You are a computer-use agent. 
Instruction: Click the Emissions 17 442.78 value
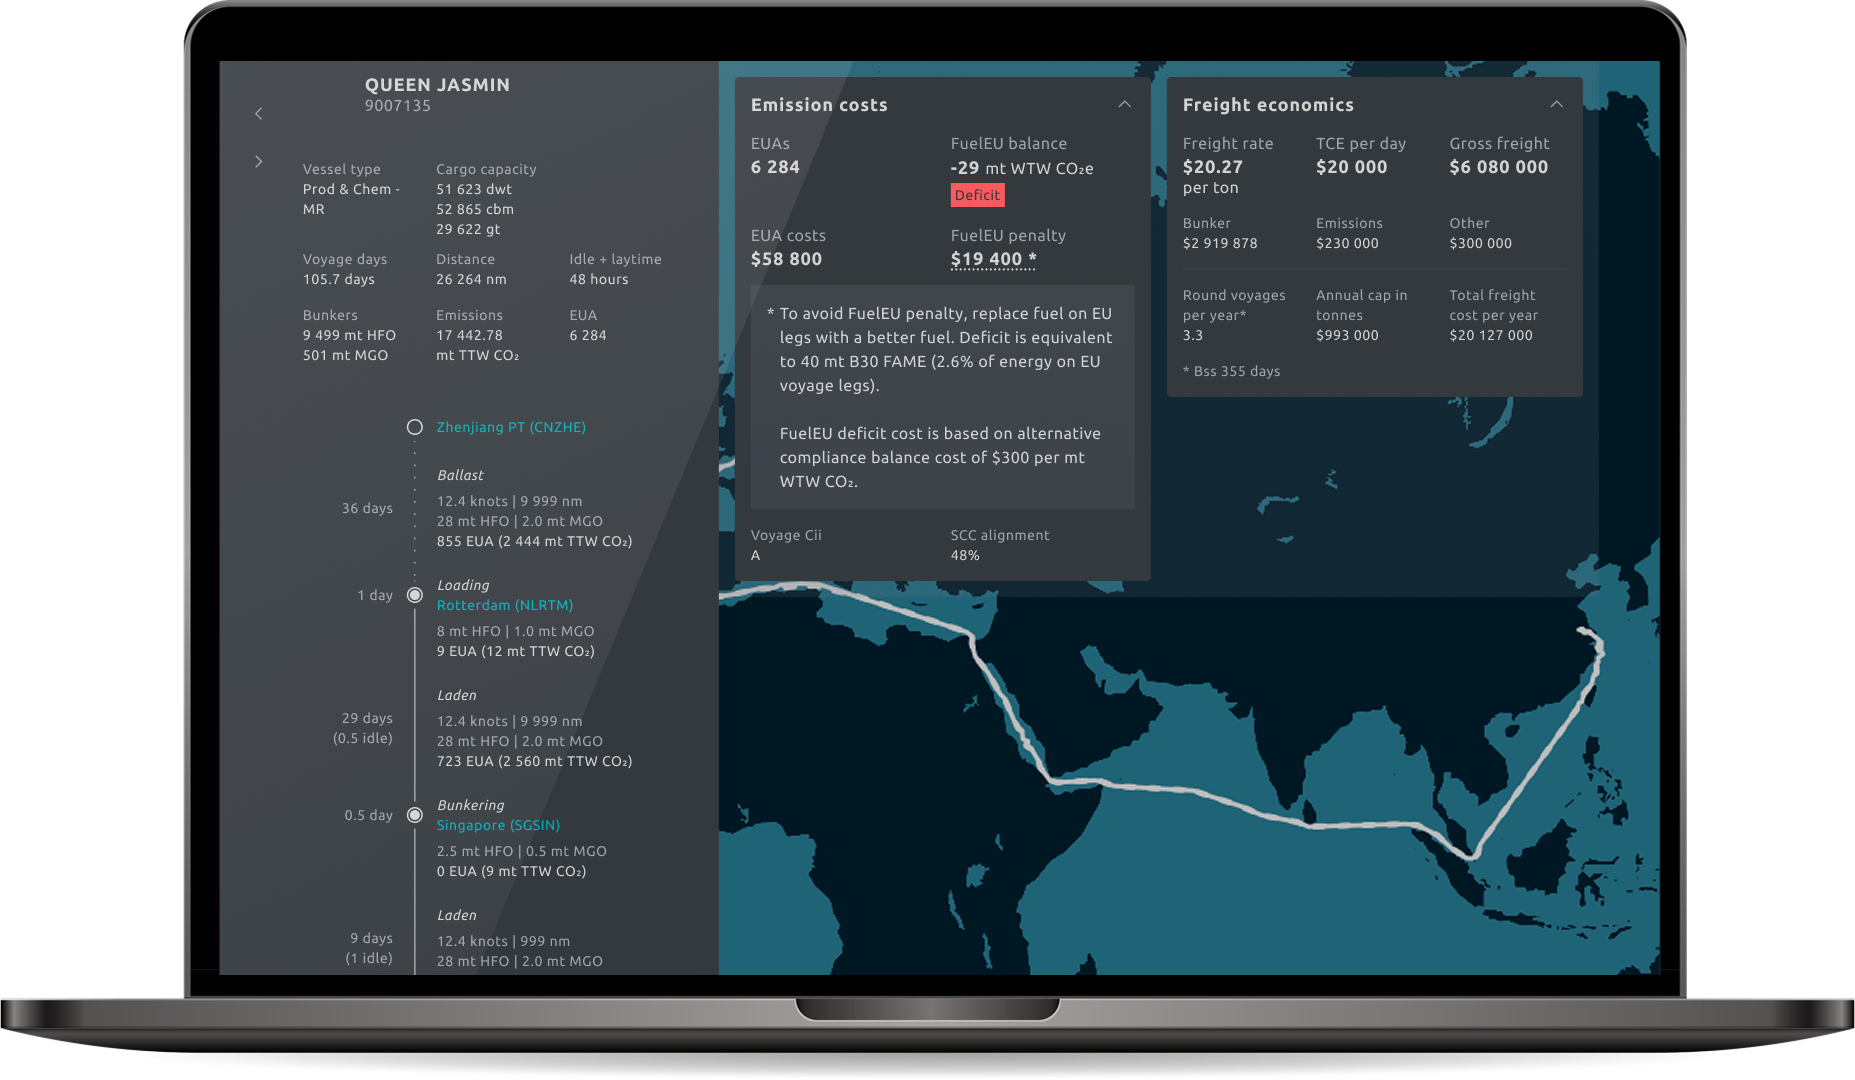(x=469, y=335)
